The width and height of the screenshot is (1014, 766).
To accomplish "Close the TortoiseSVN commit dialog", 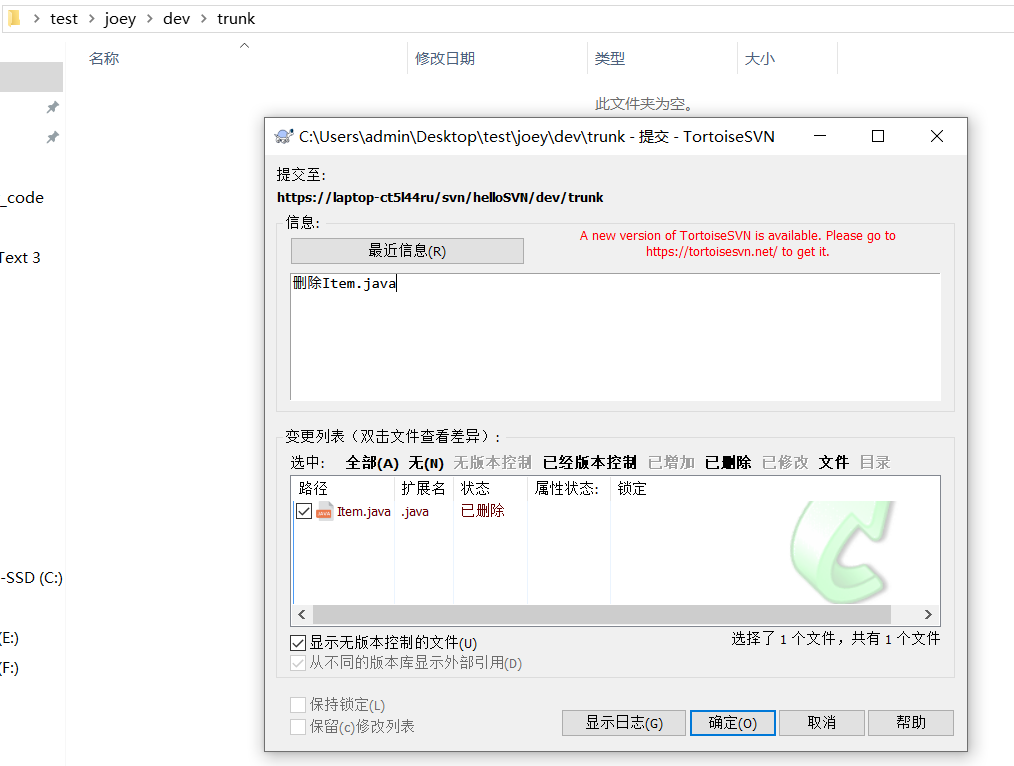I will pos(936,136).
